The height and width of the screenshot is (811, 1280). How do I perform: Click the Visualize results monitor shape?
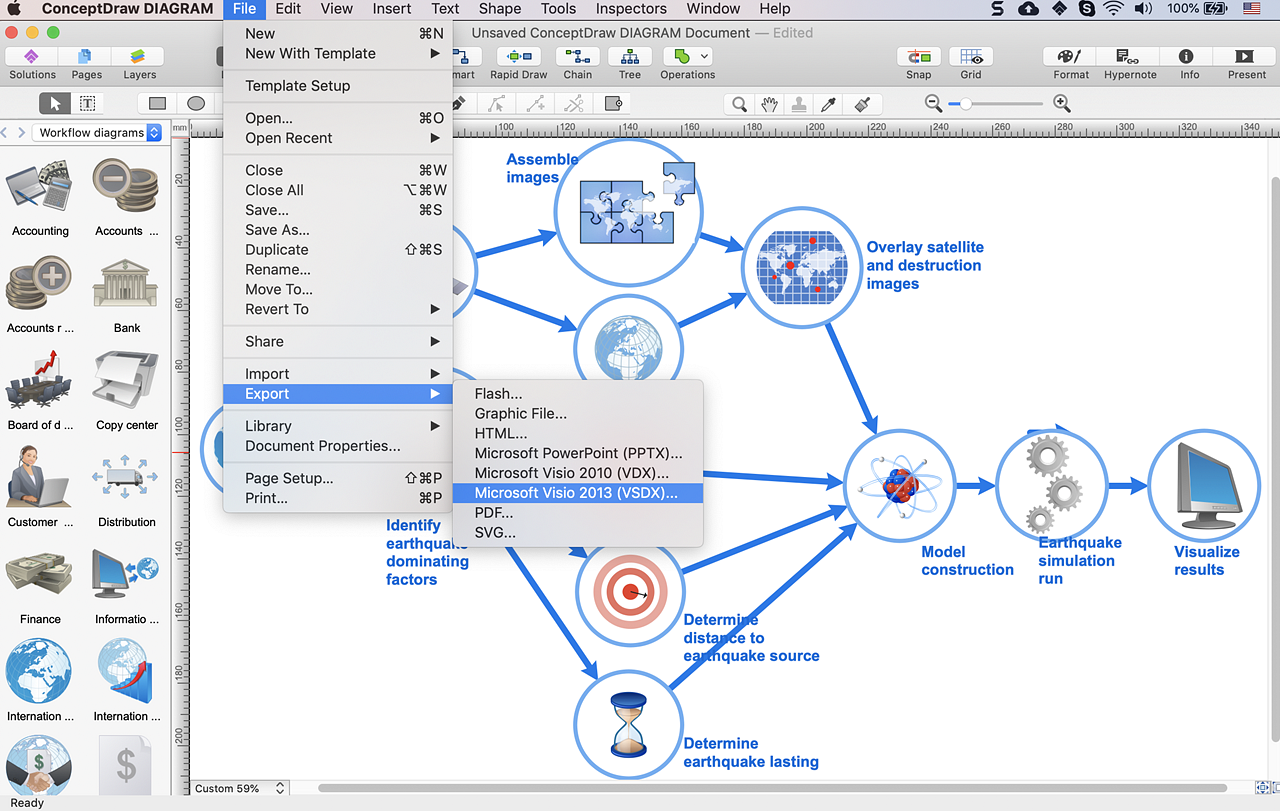pos(1204,485)
